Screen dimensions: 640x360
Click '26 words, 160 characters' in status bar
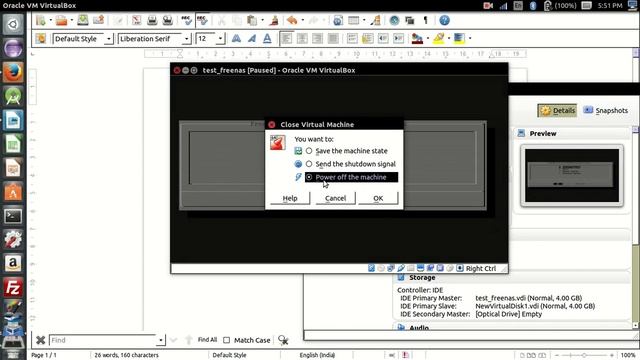coord(127,355)
